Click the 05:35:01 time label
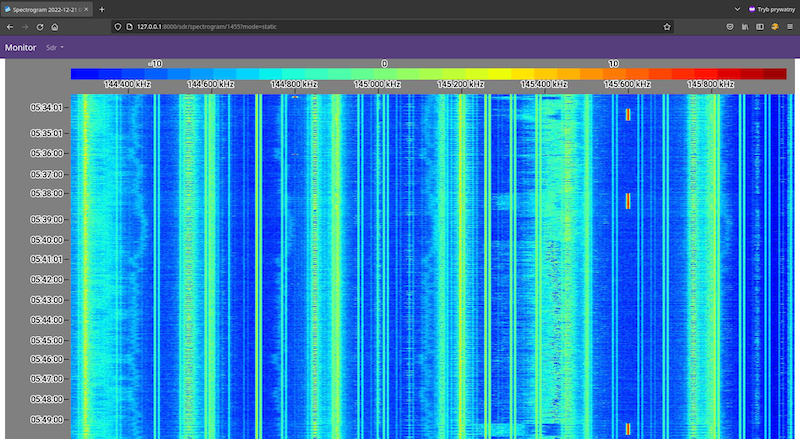This screenshot has width=800, height=439. pyautogui.click(x=46, y=133)
